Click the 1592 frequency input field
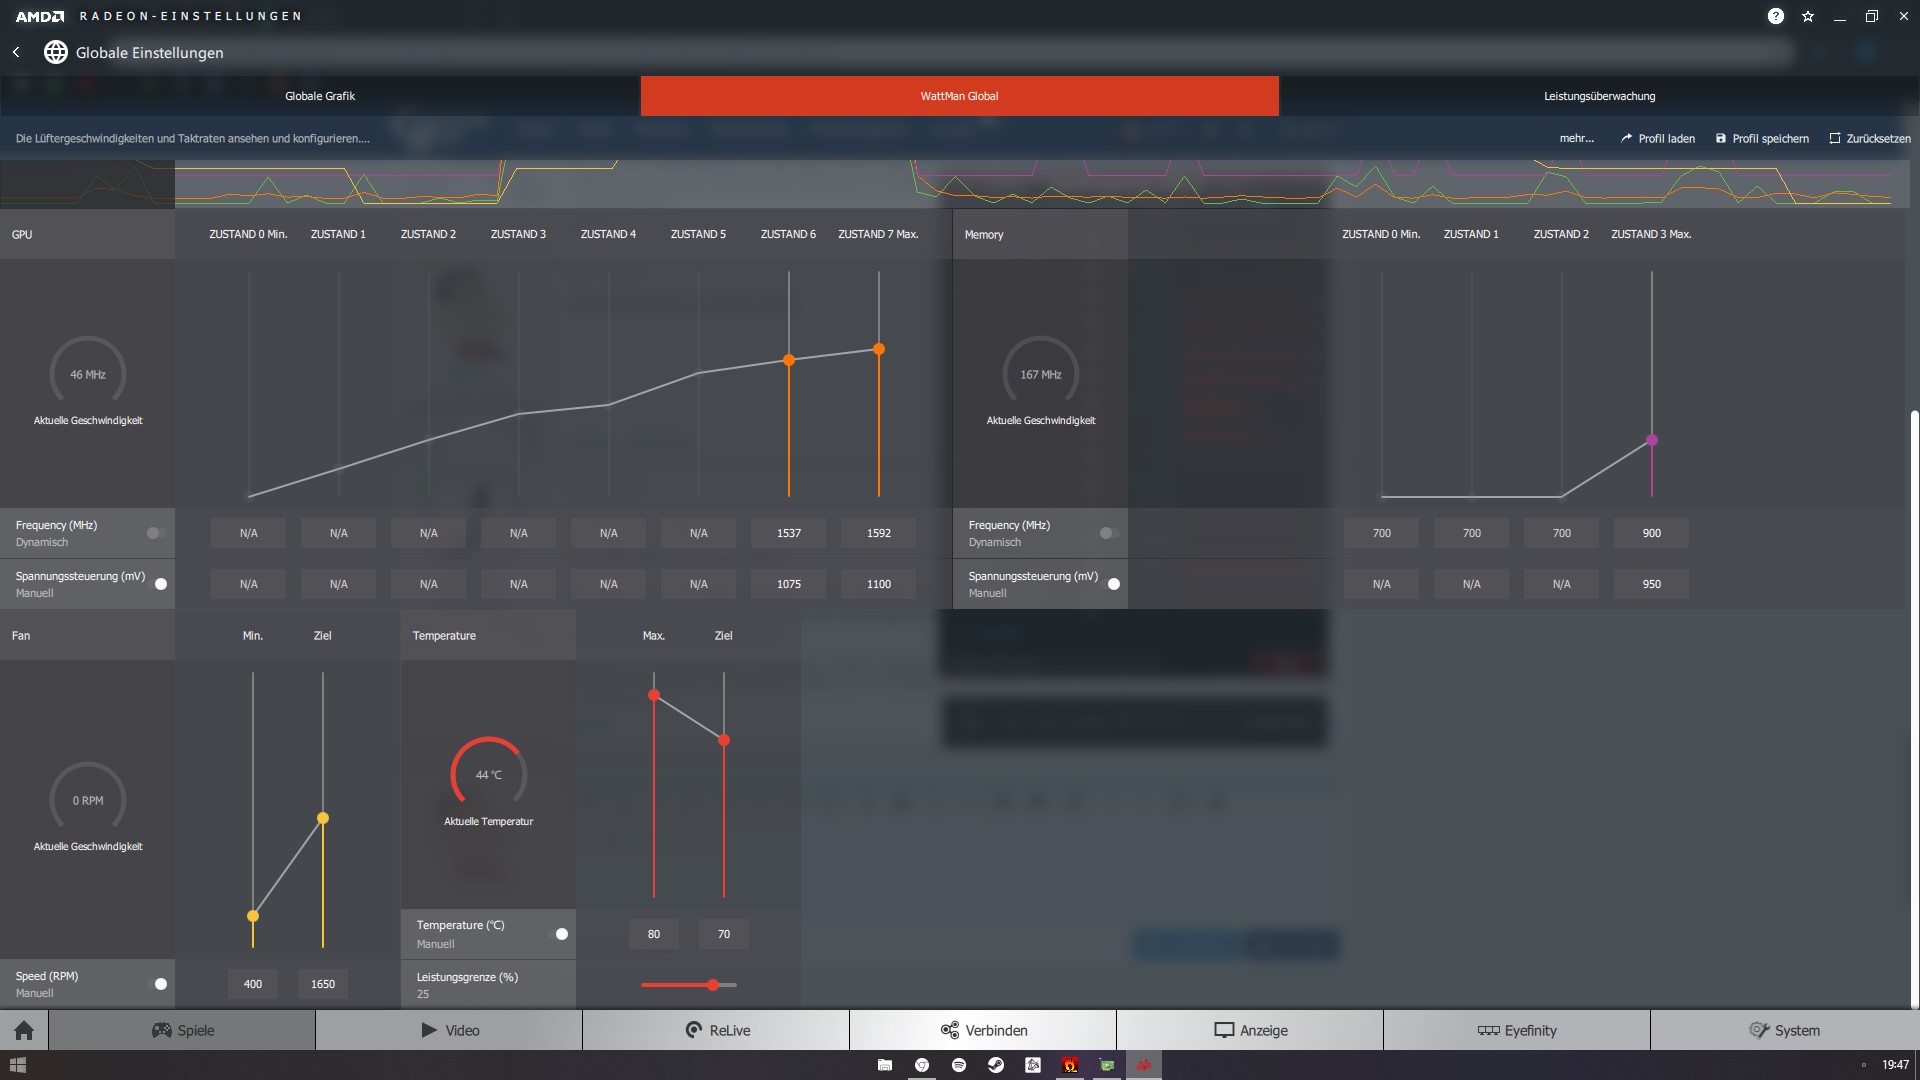 [x=877, y=533]
